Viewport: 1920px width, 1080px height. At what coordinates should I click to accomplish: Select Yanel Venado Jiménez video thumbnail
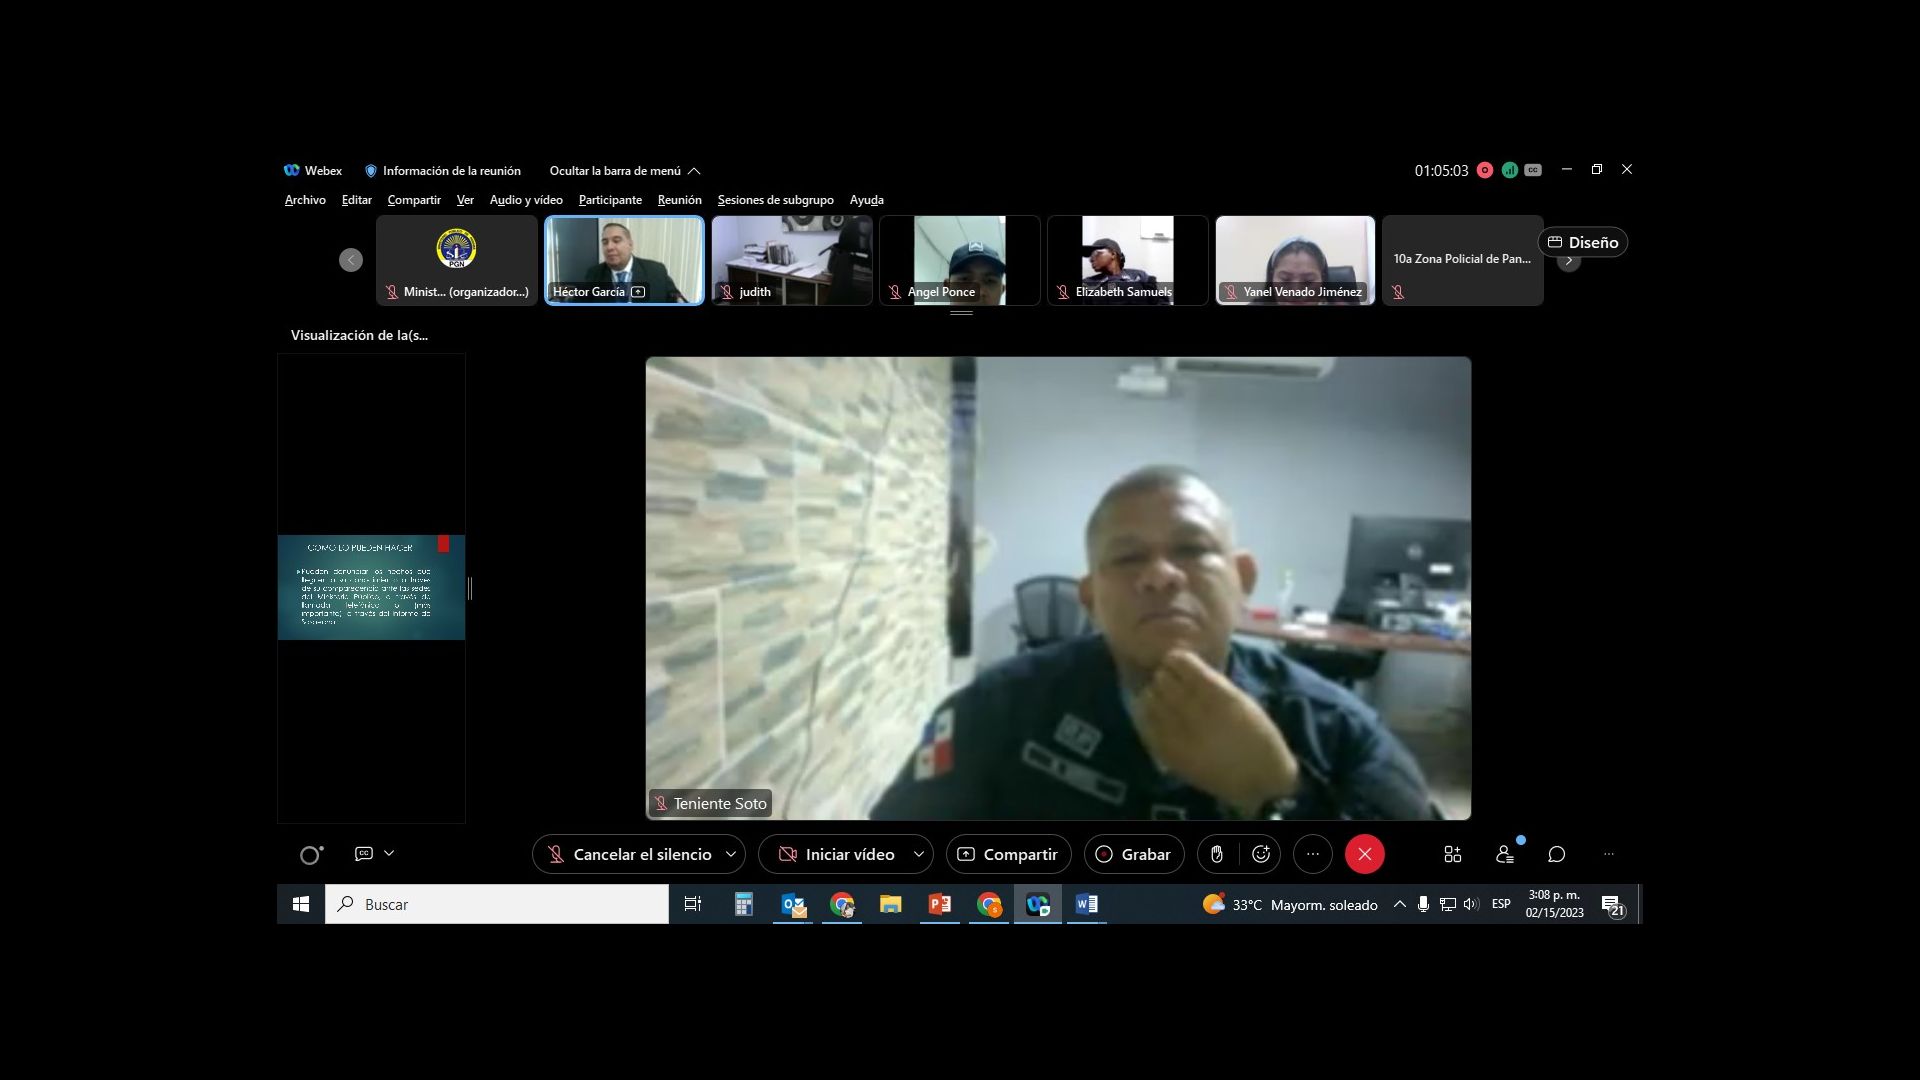(x=1295, y=260)
